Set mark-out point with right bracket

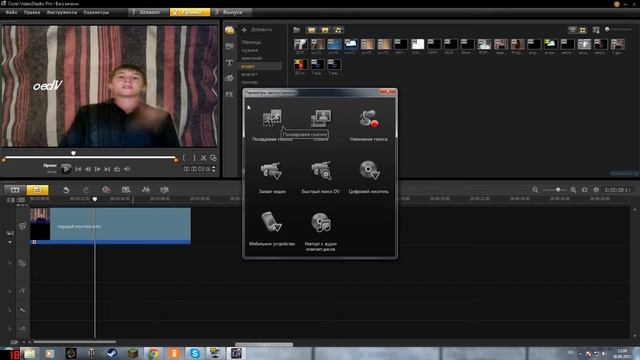[x=194, y=158]
